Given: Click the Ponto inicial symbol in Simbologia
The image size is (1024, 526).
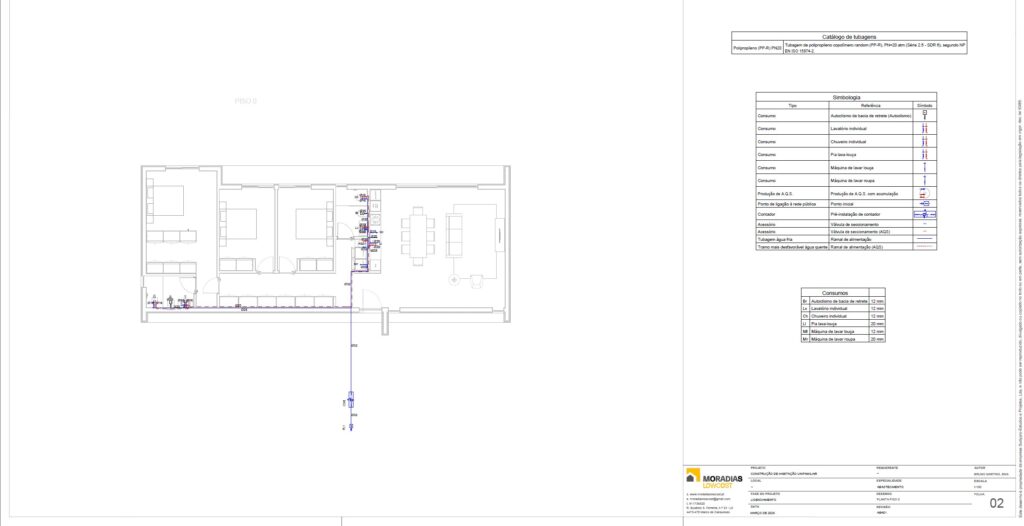Looking at the screenshot, I should [925, 204].
